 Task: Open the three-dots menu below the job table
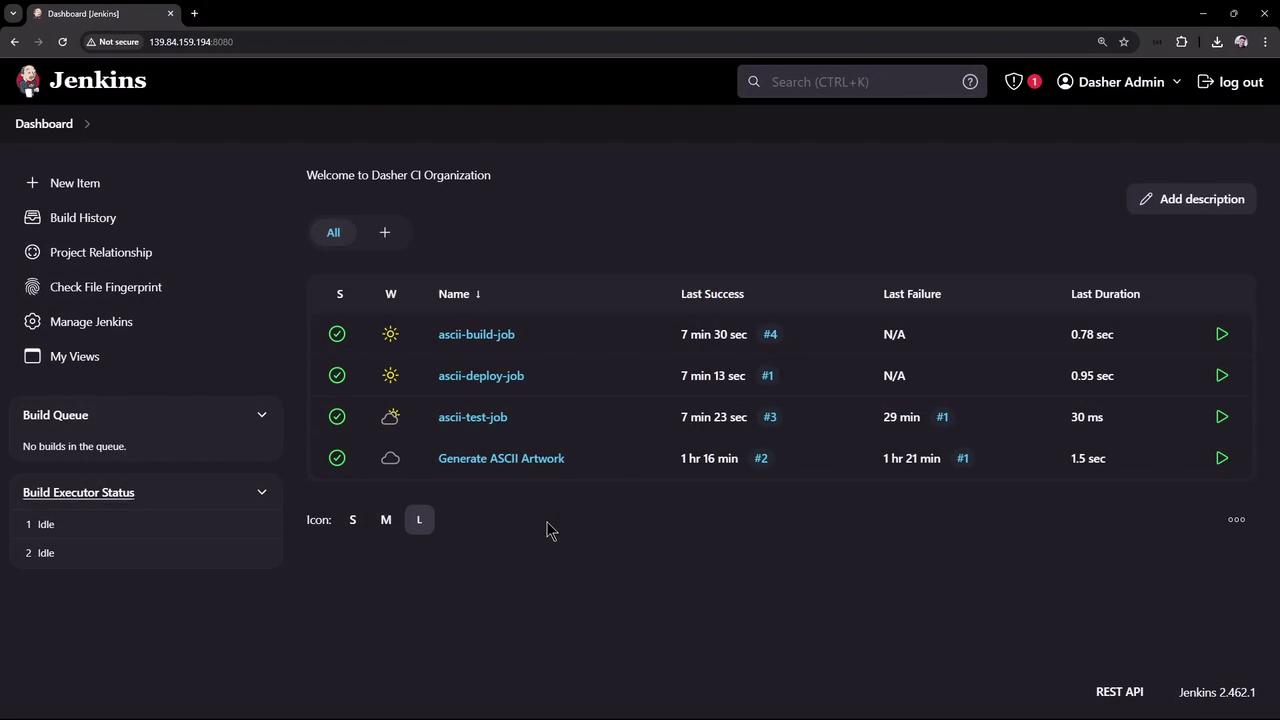pyautogui.click(x=1236, y=520)
